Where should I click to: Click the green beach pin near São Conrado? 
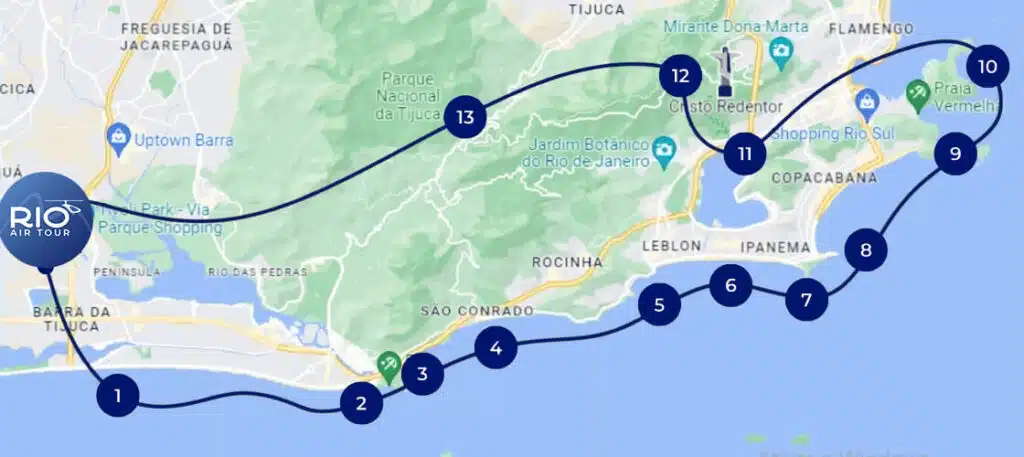(x=389, y=368)
